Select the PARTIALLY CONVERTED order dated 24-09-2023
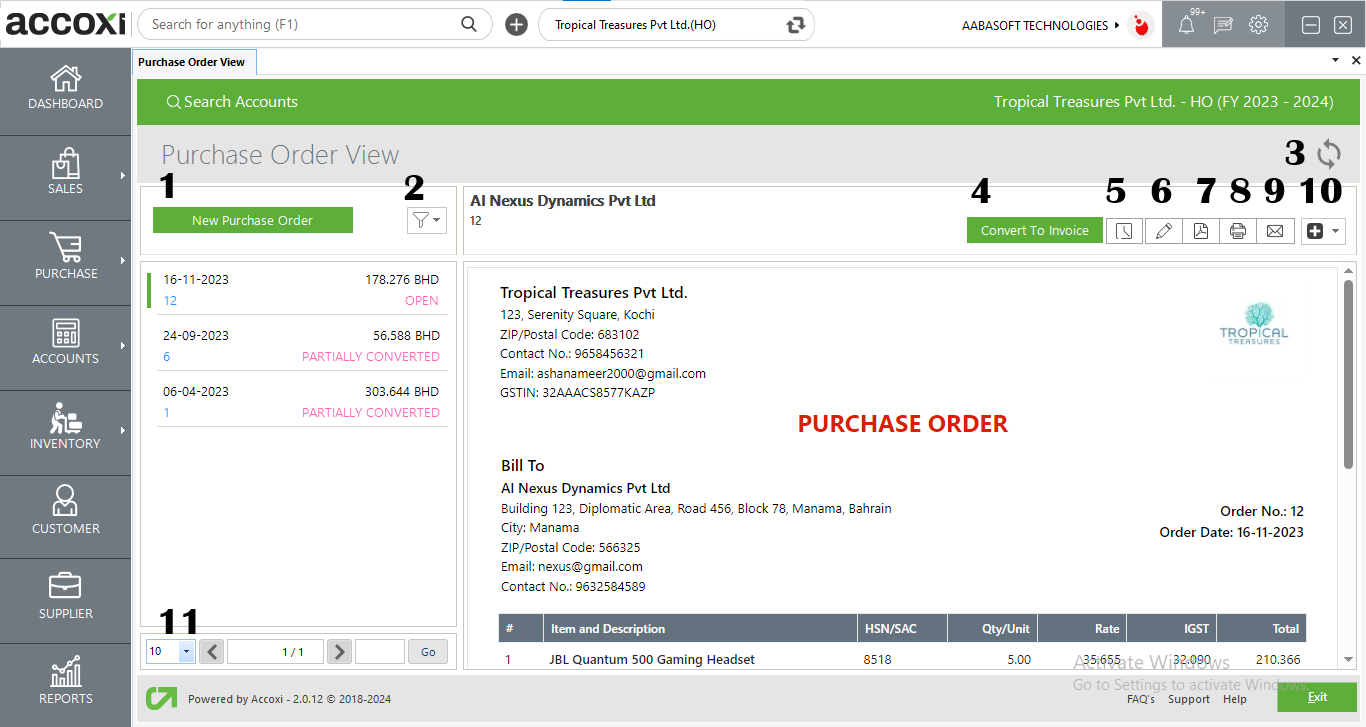This screenshot has height=727, width=1366. pos(300,345)
